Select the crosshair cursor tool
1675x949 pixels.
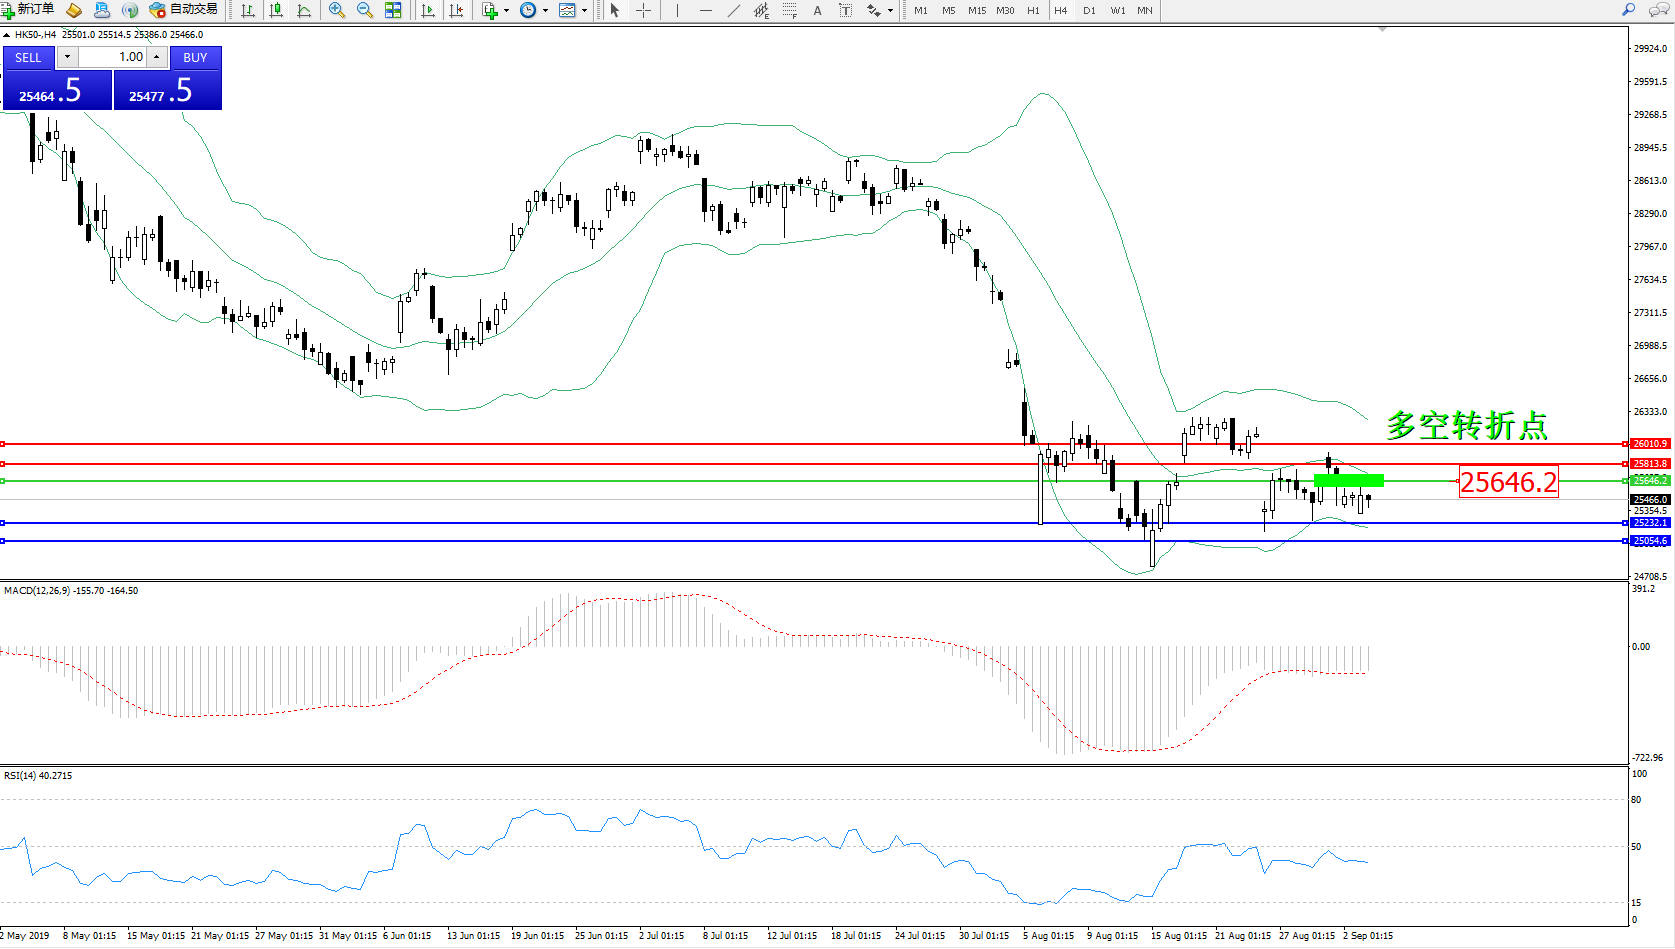click(643, 10)
